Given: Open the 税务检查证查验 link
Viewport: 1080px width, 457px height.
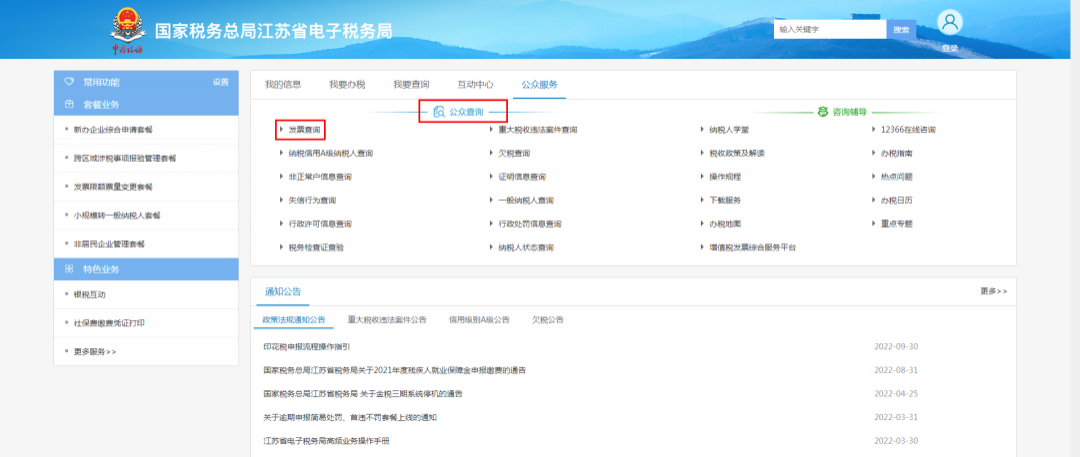Looking at the screenshot, I should 315,247.
